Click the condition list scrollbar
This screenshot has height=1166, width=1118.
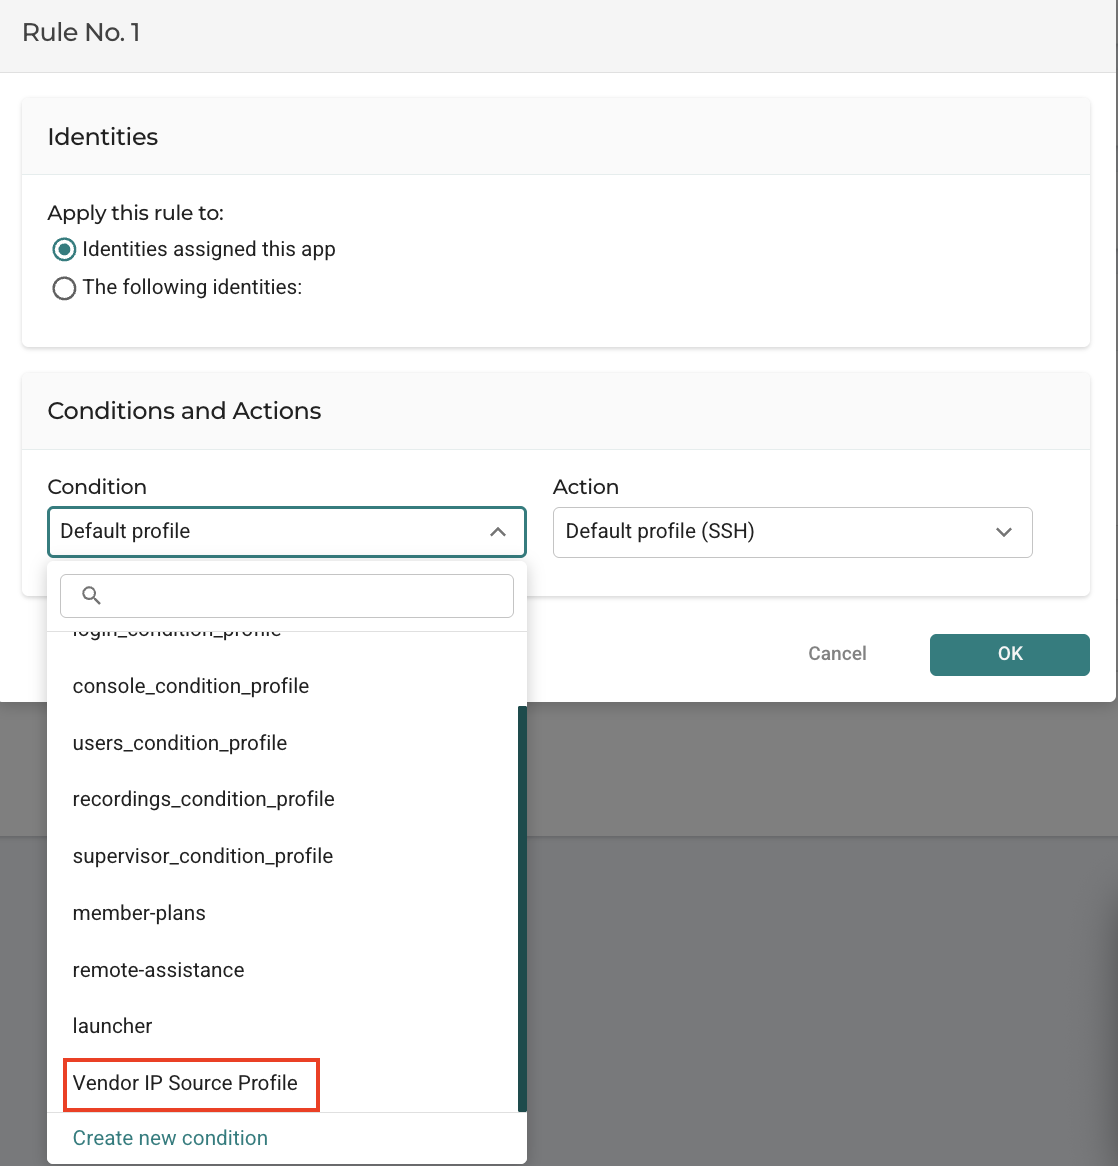(x=522, y=909)
